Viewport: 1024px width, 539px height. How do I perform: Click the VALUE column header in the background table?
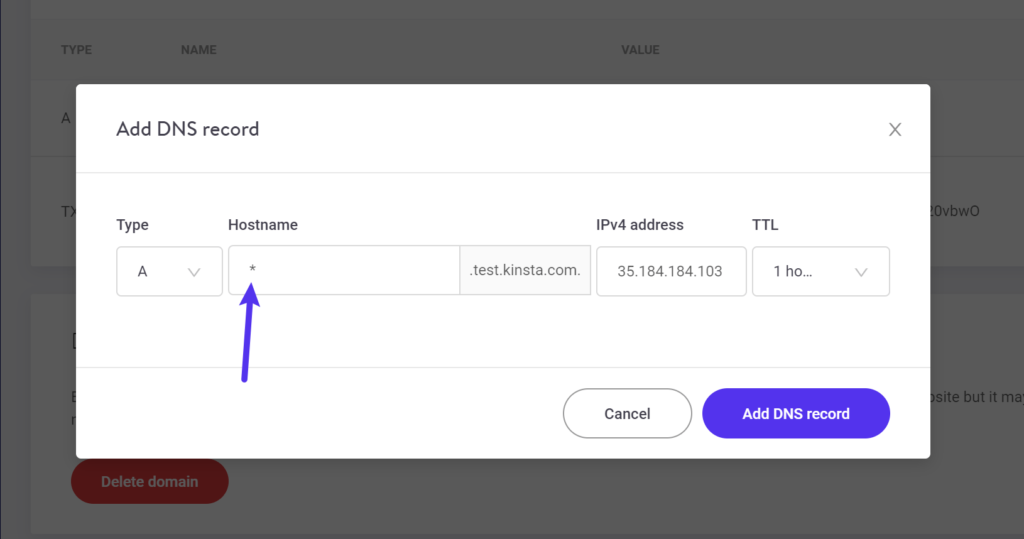pyautogui.click(x=640, y=50)
